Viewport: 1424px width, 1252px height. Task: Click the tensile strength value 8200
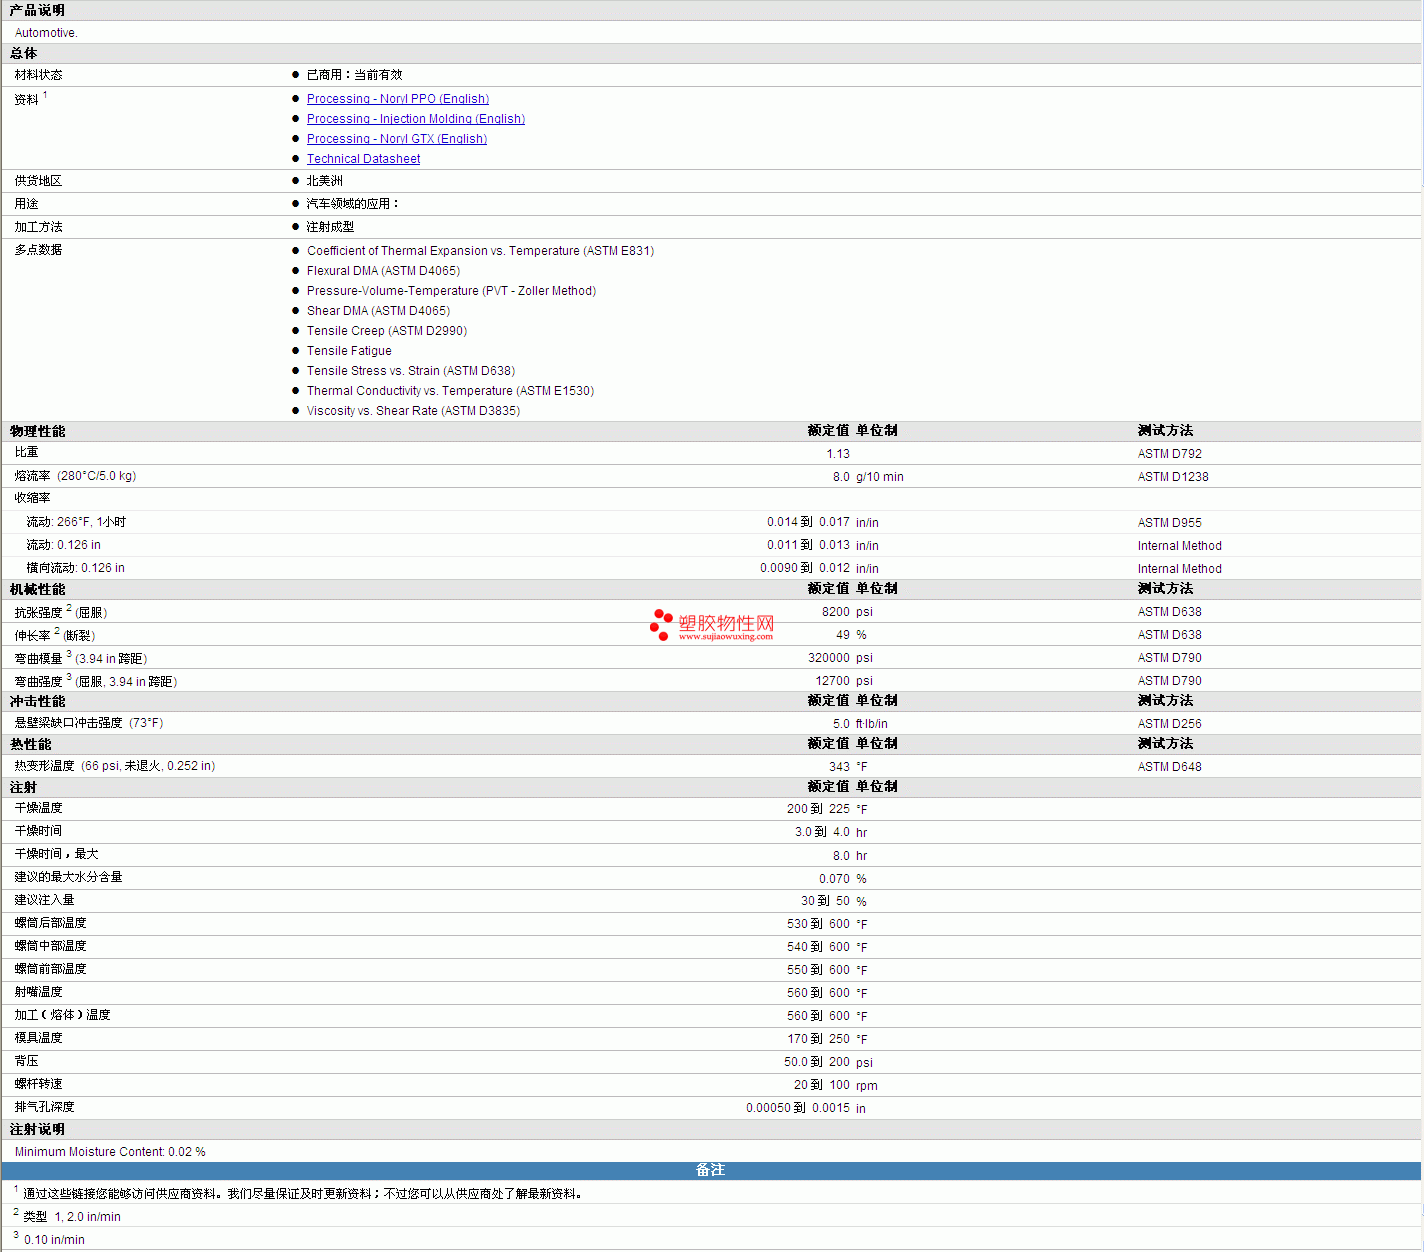[x=836, y=612]
